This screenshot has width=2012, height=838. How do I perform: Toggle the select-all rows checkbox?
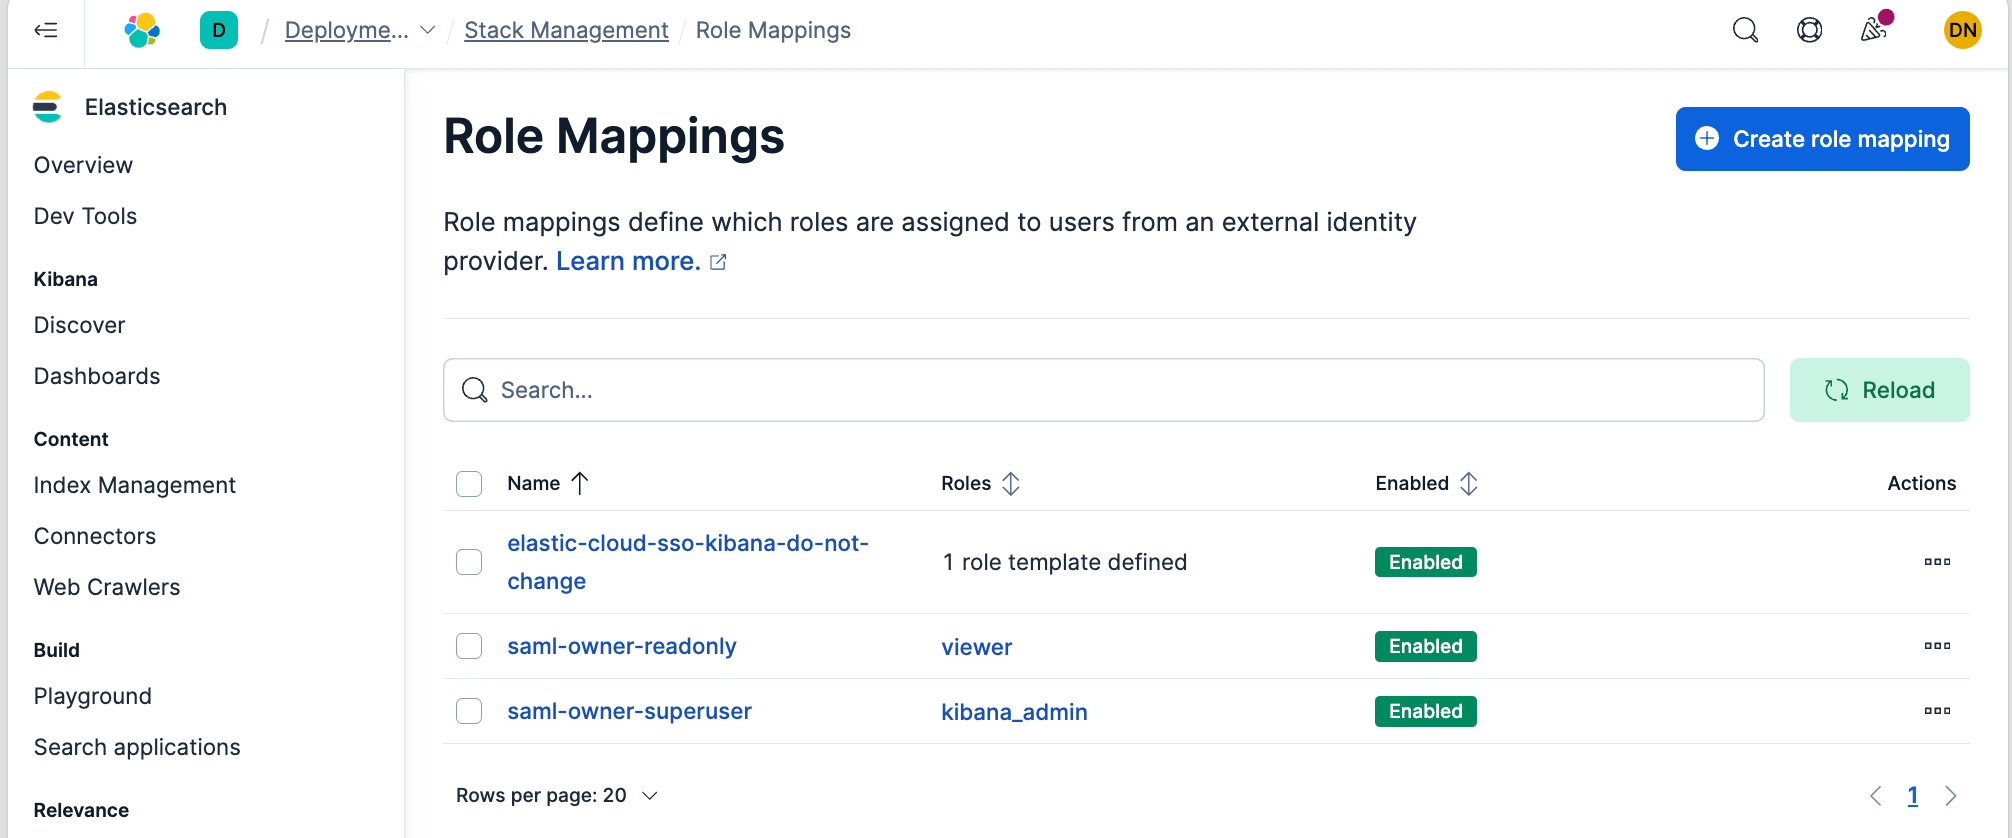(469, 484)
